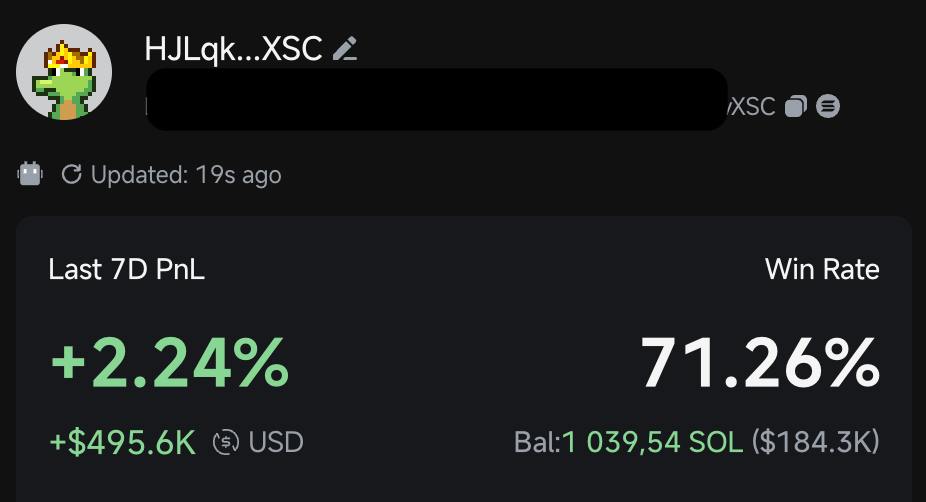This screenshot has height=502, width=926.
Task: Click the Bal: label
Action: 537,442
